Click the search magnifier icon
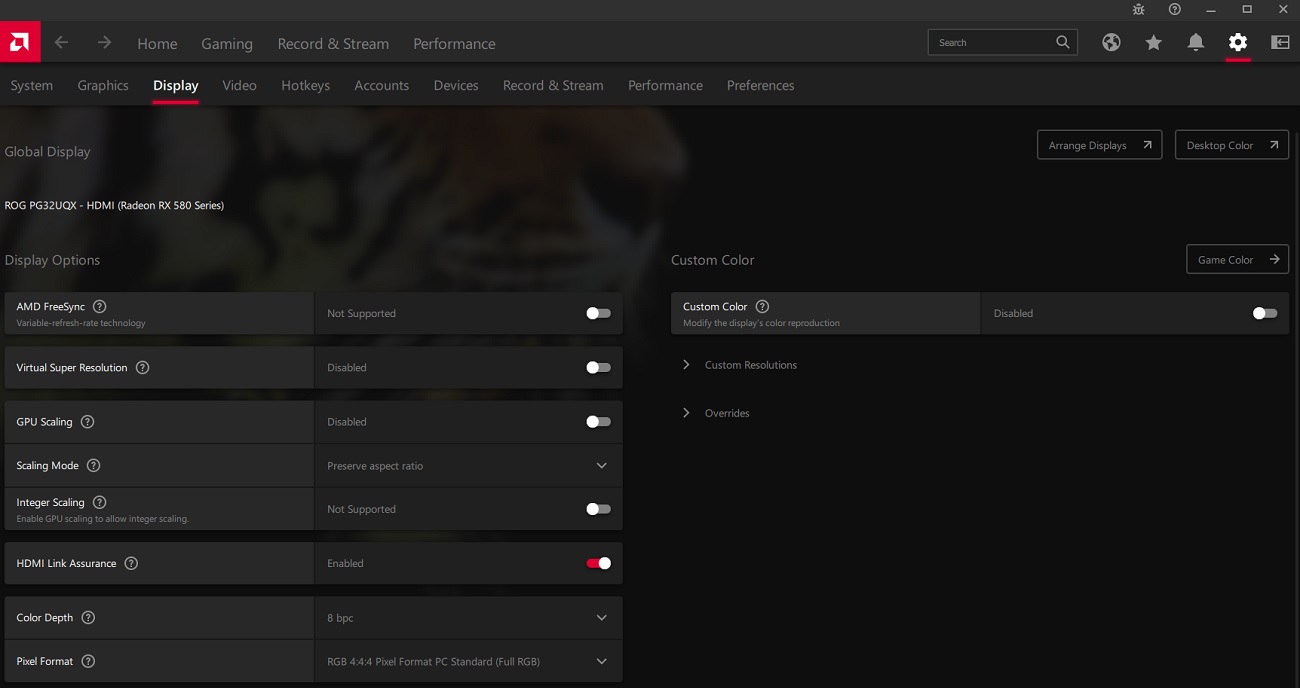Image resolution: width=1300 pixels, height=688 pixels. pyautogui.click(x=1063, y=42)
